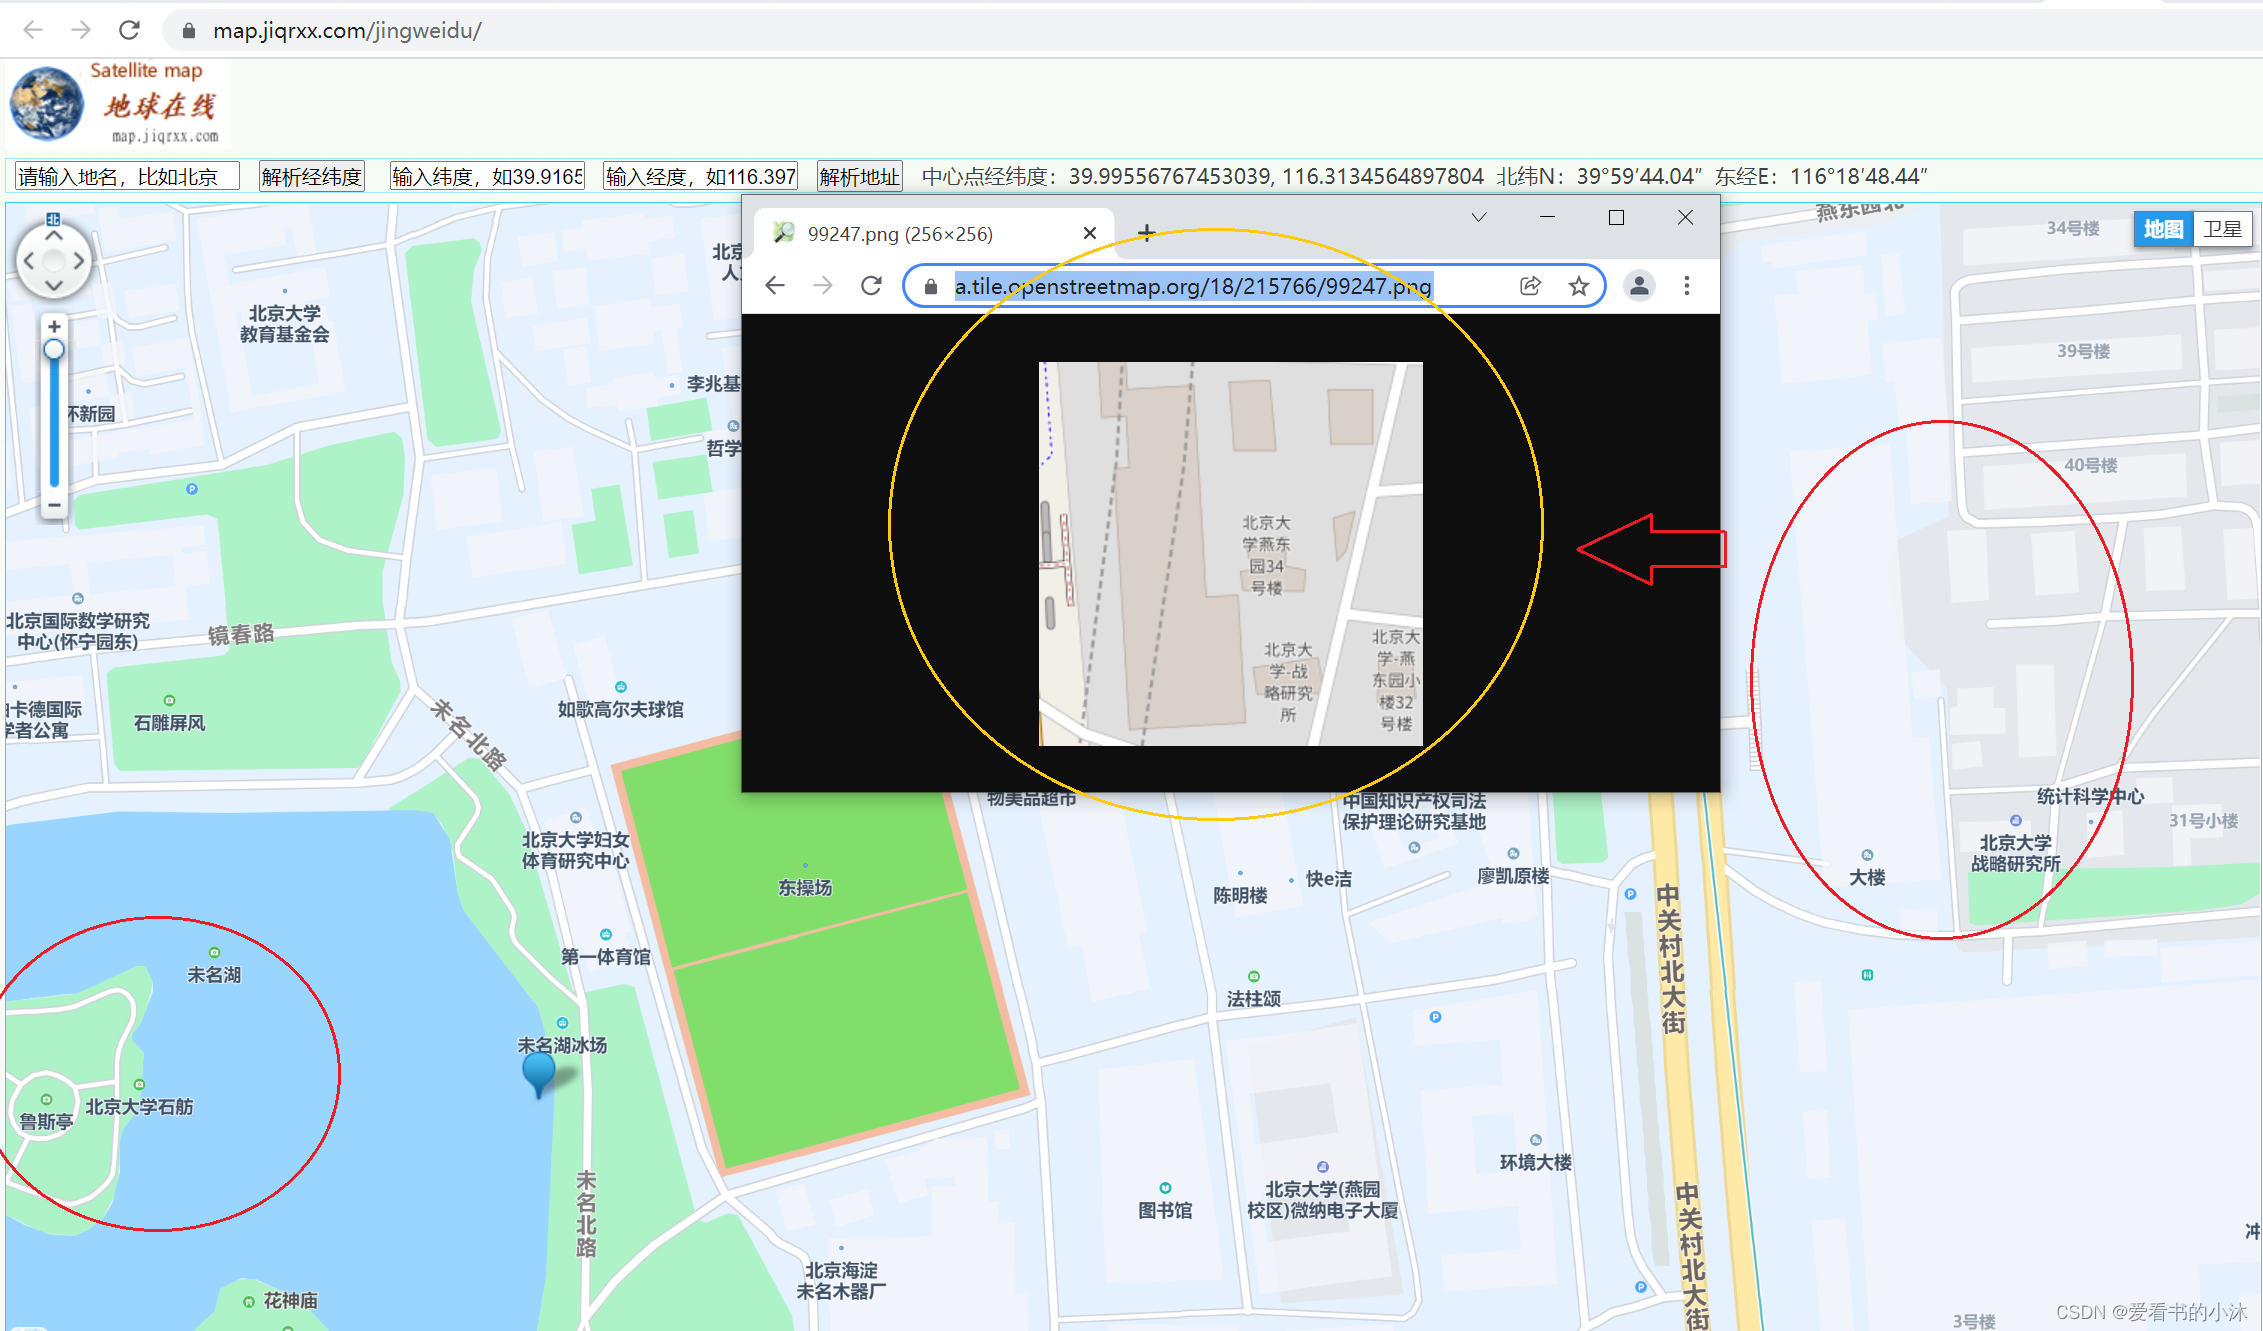Image resolution: width=2263 pixels, height=1331 pixels.
Task: Open the profile avatar in inner browser
Action: [1639, 286]
